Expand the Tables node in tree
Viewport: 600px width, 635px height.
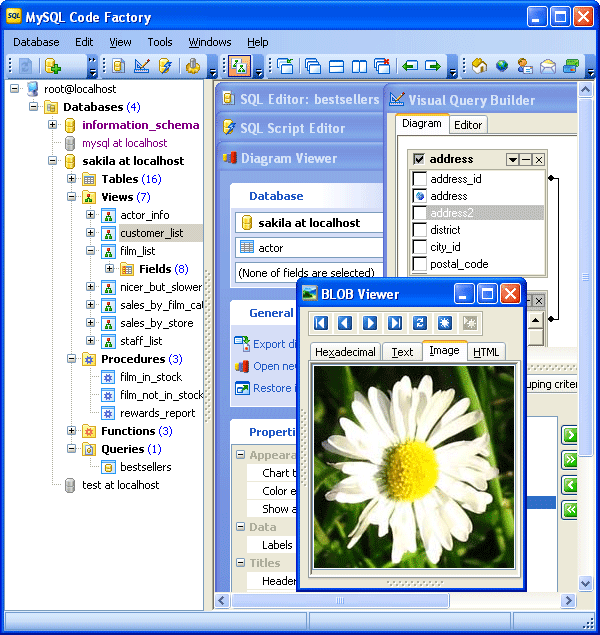(72, 179)
